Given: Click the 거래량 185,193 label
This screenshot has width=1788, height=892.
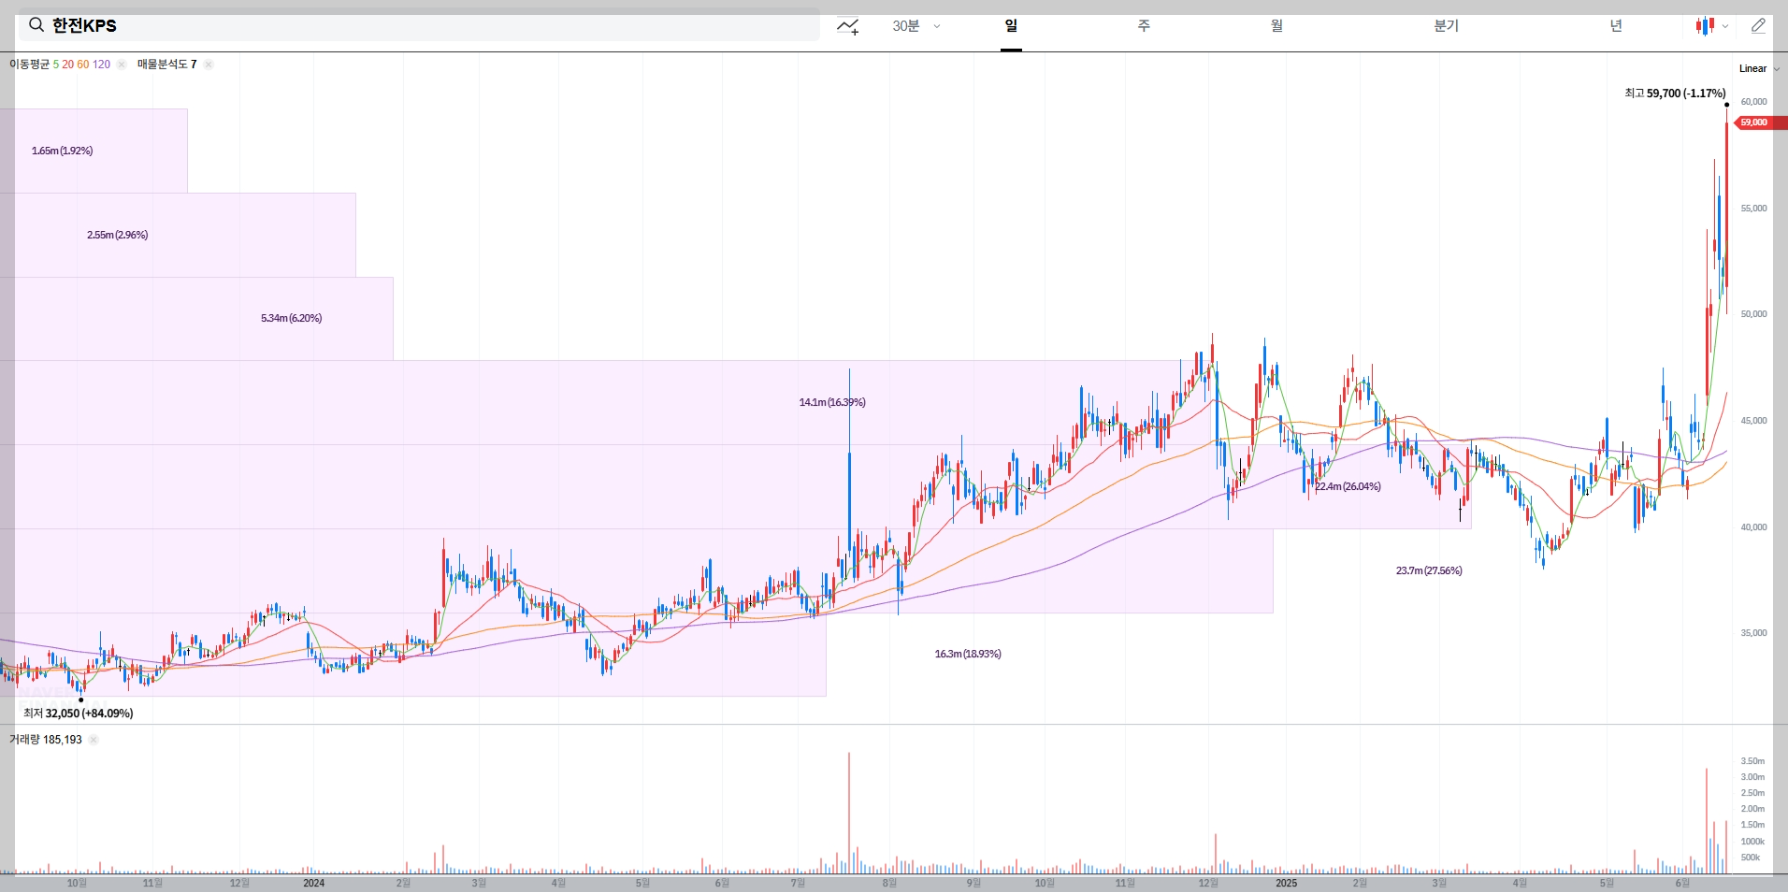Looking at the screenshot, I should pyautogui.click(x=46, y=740).
